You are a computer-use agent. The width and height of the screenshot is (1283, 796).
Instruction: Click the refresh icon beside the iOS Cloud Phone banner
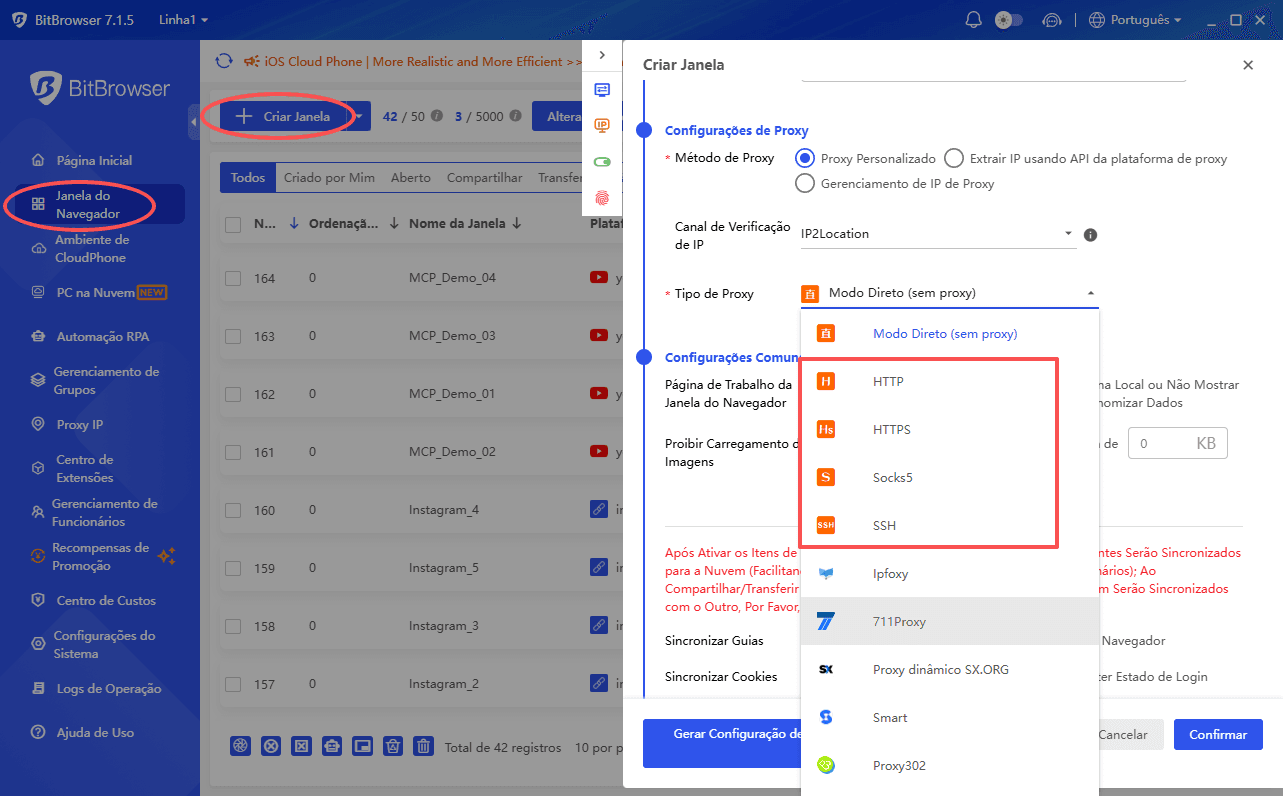tap(224, 61)
